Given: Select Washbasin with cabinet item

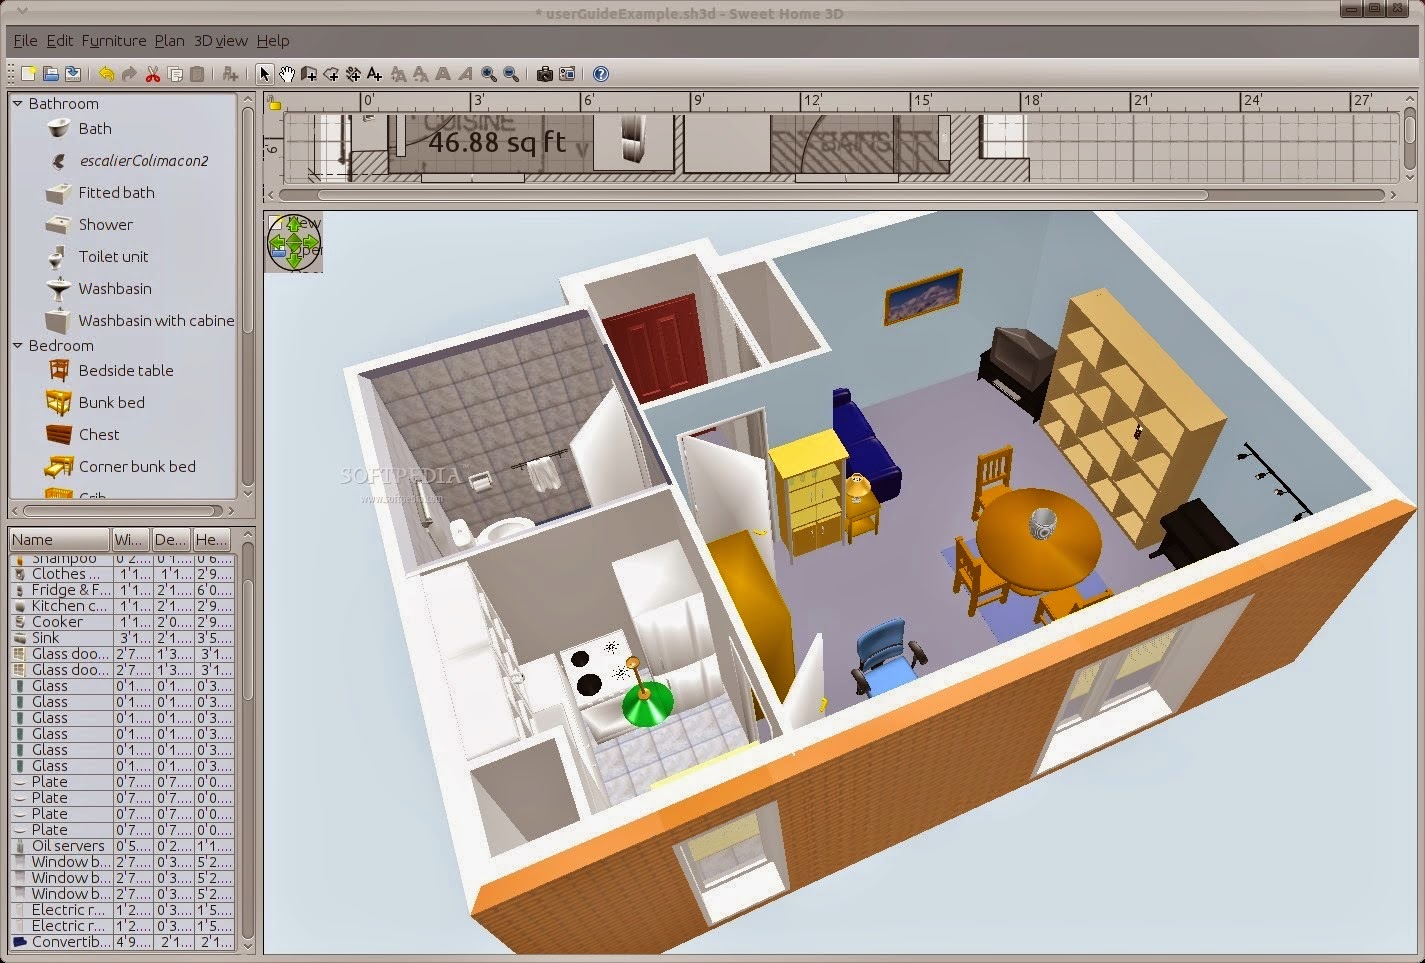Looking at the screenshot, I should coord(156,321).
